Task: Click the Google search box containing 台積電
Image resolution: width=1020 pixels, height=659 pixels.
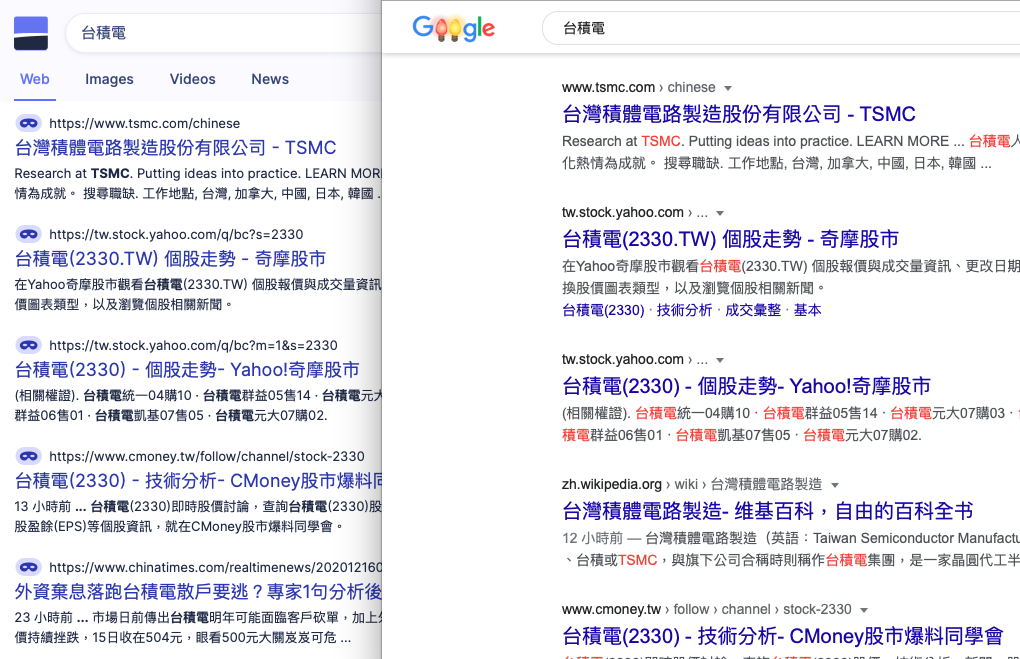Action: click(x=781, y=28)
